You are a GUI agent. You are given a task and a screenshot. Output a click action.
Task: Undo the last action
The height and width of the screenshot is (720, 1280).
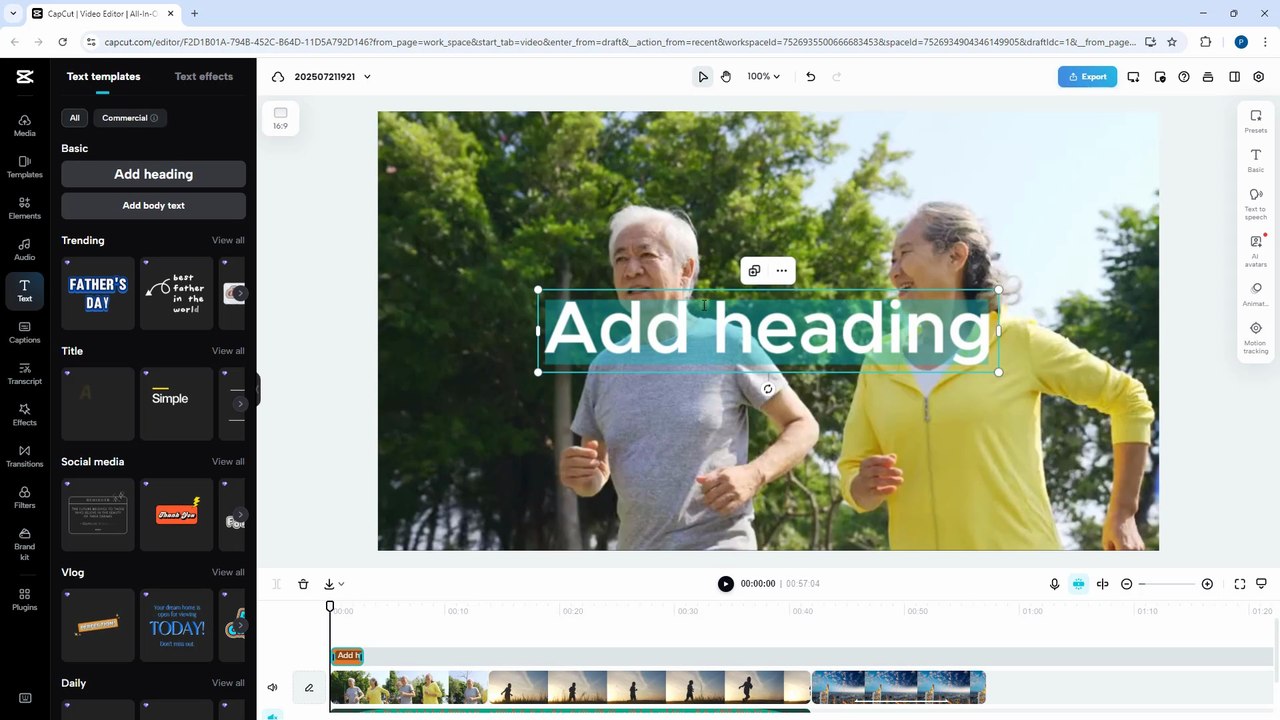point(810,77)
